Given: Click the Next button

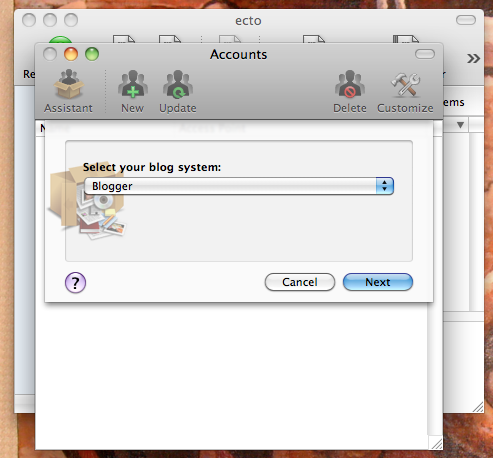Looking at the screenshot, I should coord(378,282).
